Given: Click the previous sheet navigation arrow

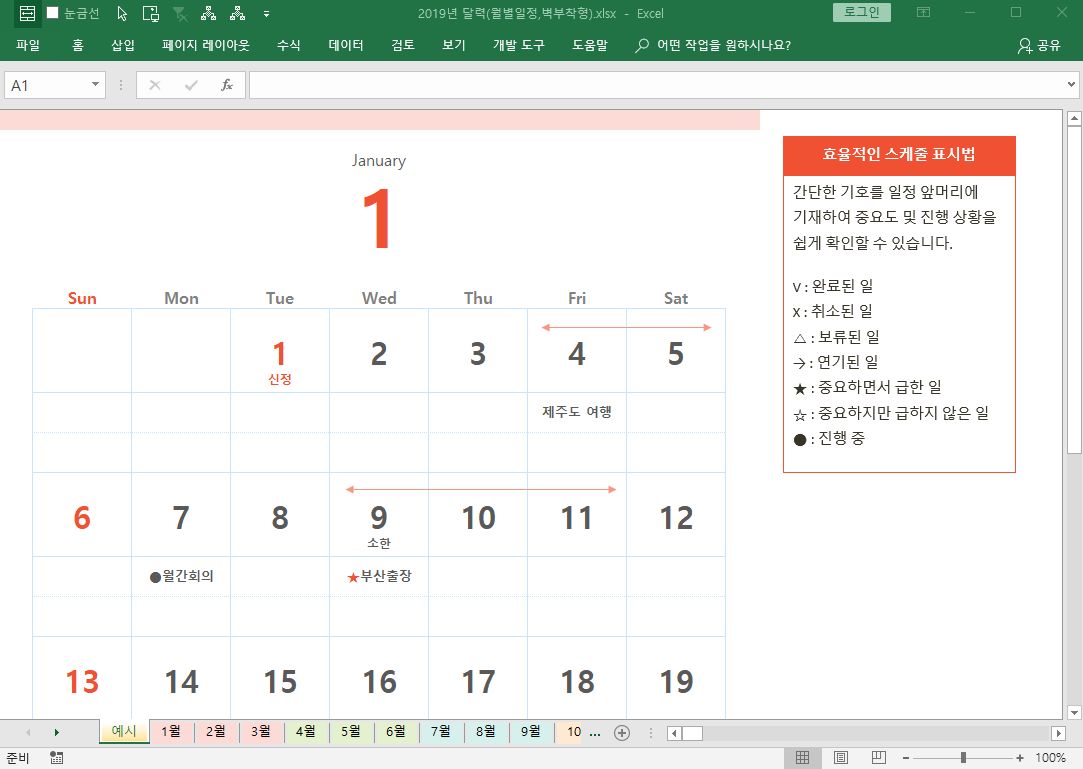Looking at the screenshot, I should tap(28, 732).
